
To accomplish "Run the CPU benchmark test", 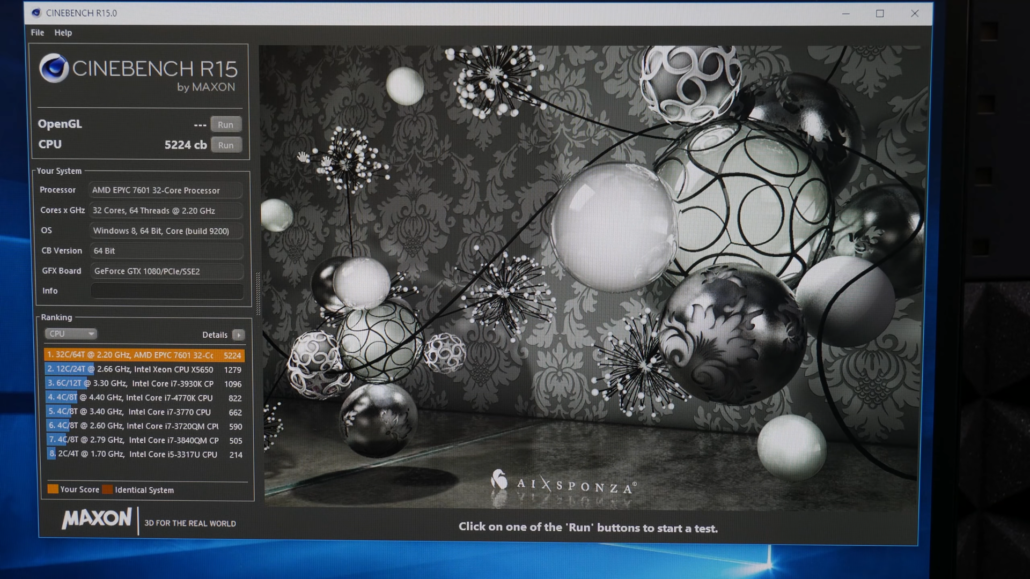I will 226,145.
